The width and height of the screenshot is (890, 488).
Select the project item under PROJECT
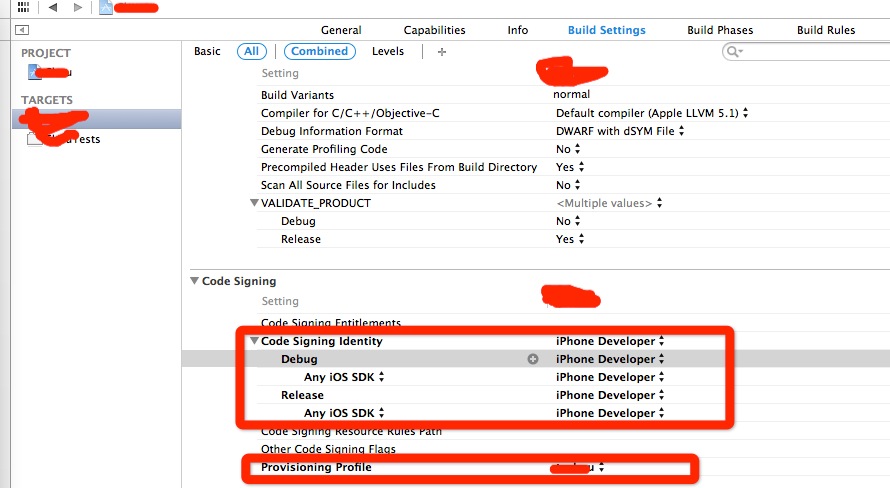click(50, 72)
